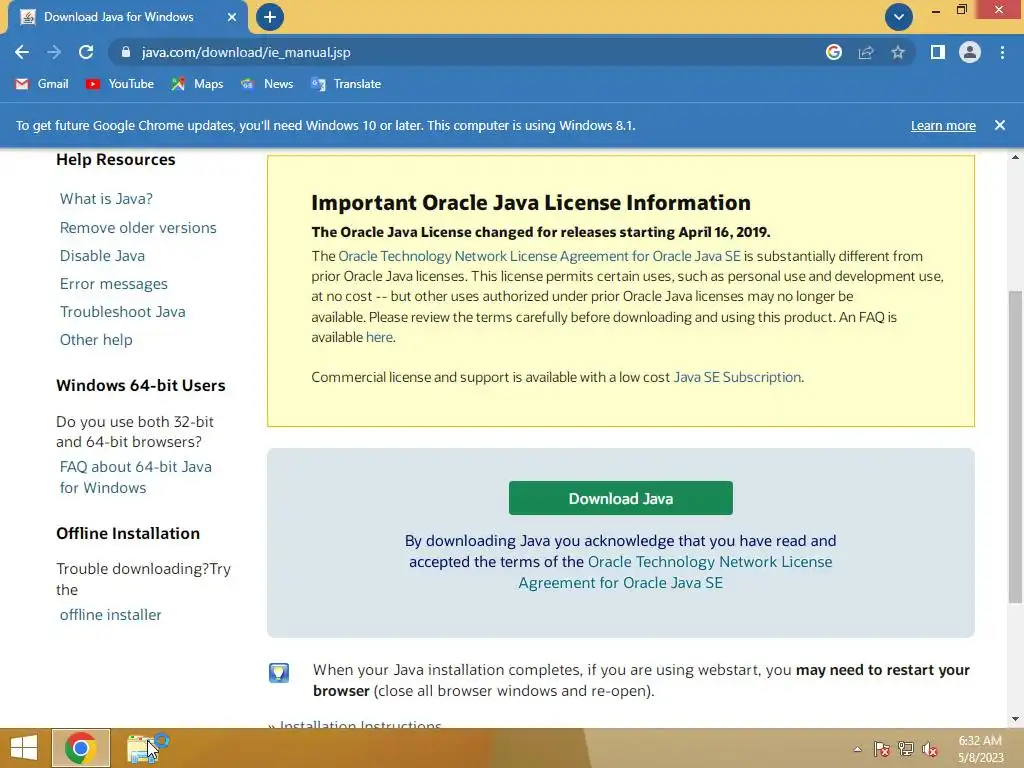Open the Other help link

tap(96, 340)
